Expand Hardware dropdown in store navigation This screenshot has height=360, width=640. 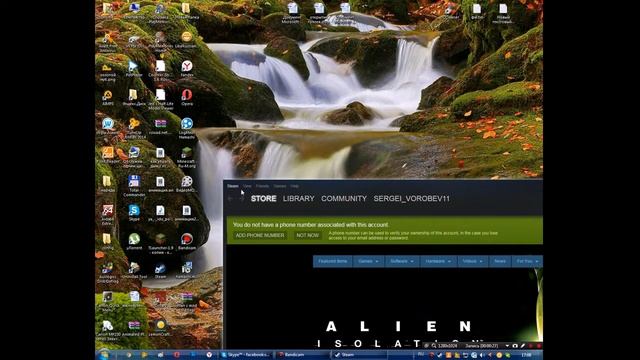tap(438, 261)
